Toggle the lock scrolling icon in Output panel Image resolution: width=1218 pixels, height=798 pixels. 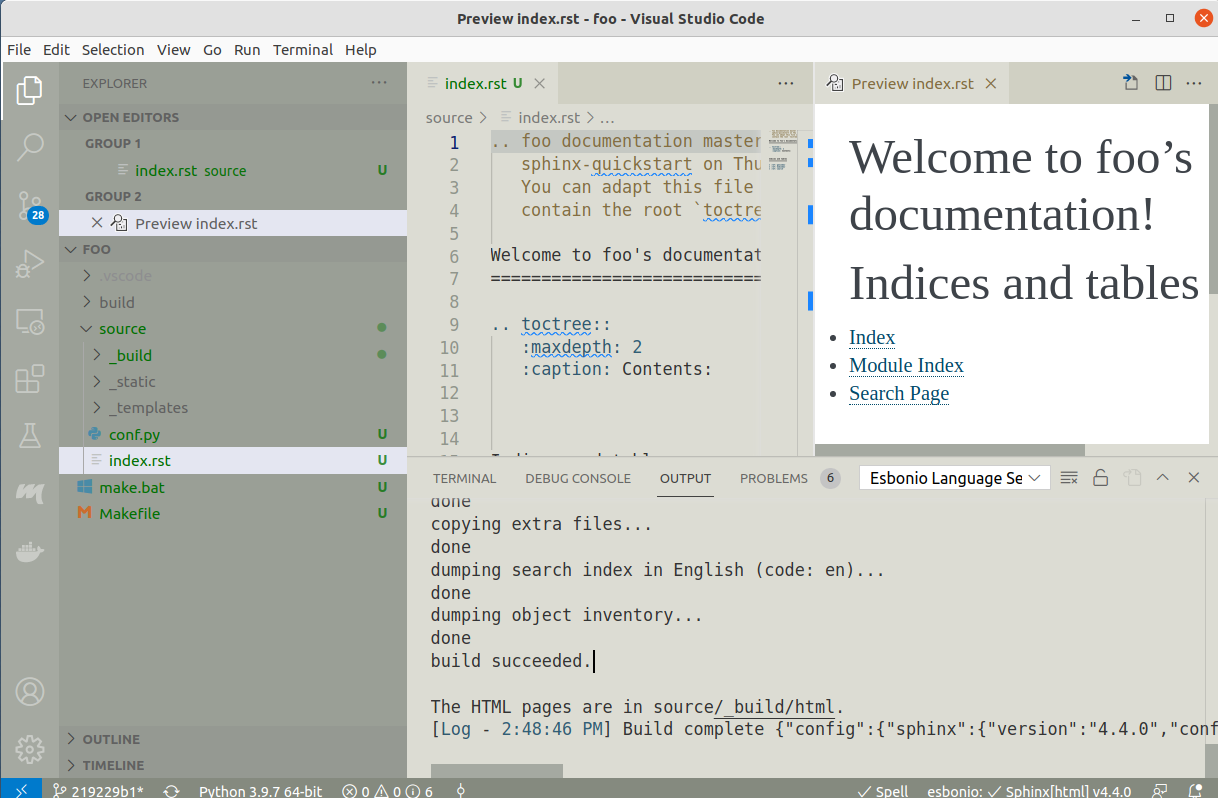click(x=1100, y=478)
